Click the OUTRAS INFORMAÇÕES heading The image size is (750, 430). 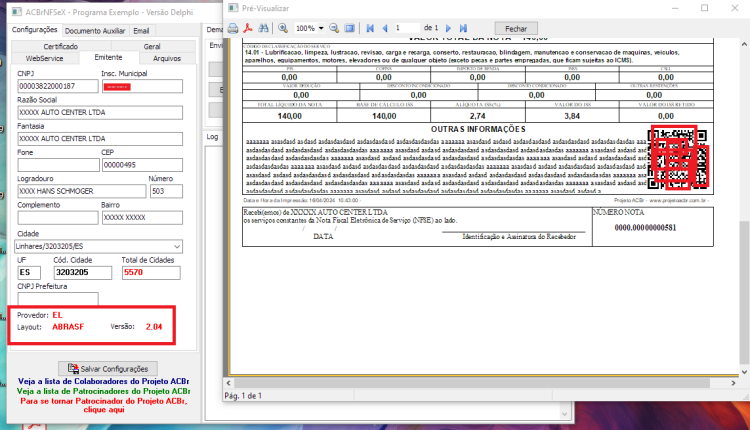tap(478, 129)
